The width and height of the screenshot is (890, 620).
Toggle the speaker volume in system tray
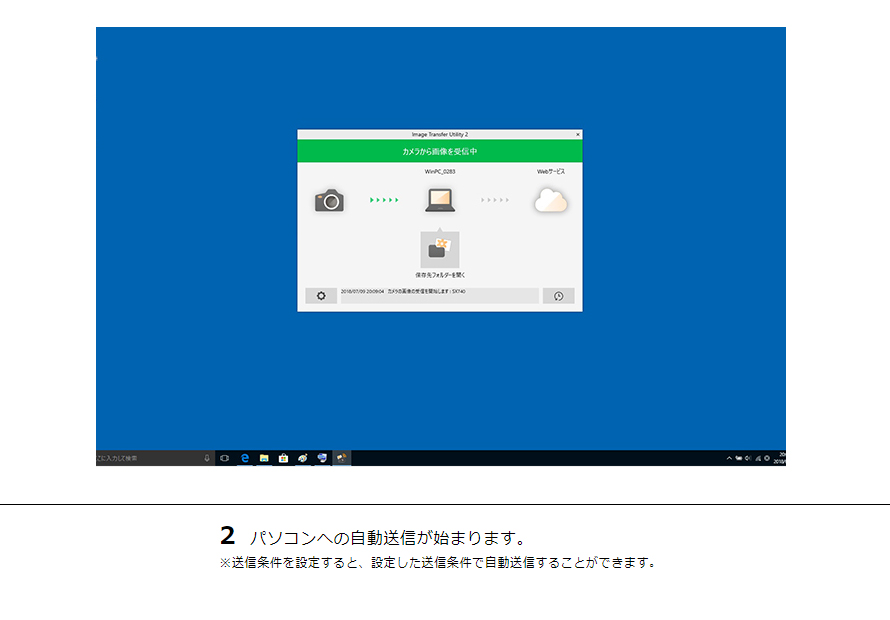click(x=748, y=458)
